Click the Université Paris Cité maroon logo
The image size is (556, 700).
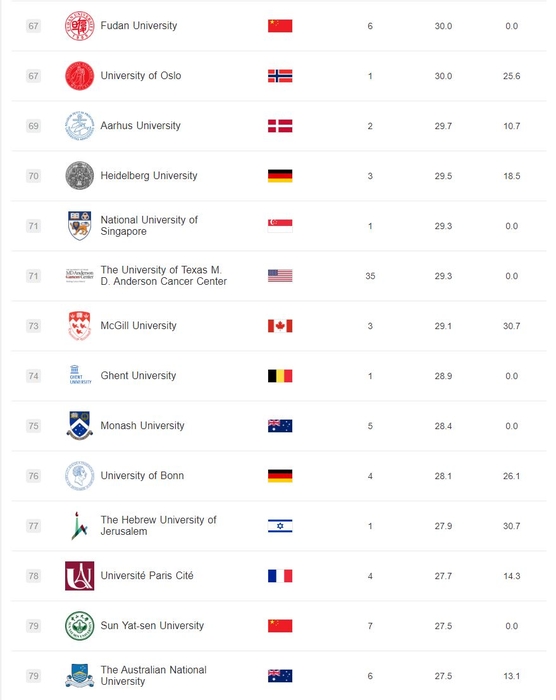79,576
